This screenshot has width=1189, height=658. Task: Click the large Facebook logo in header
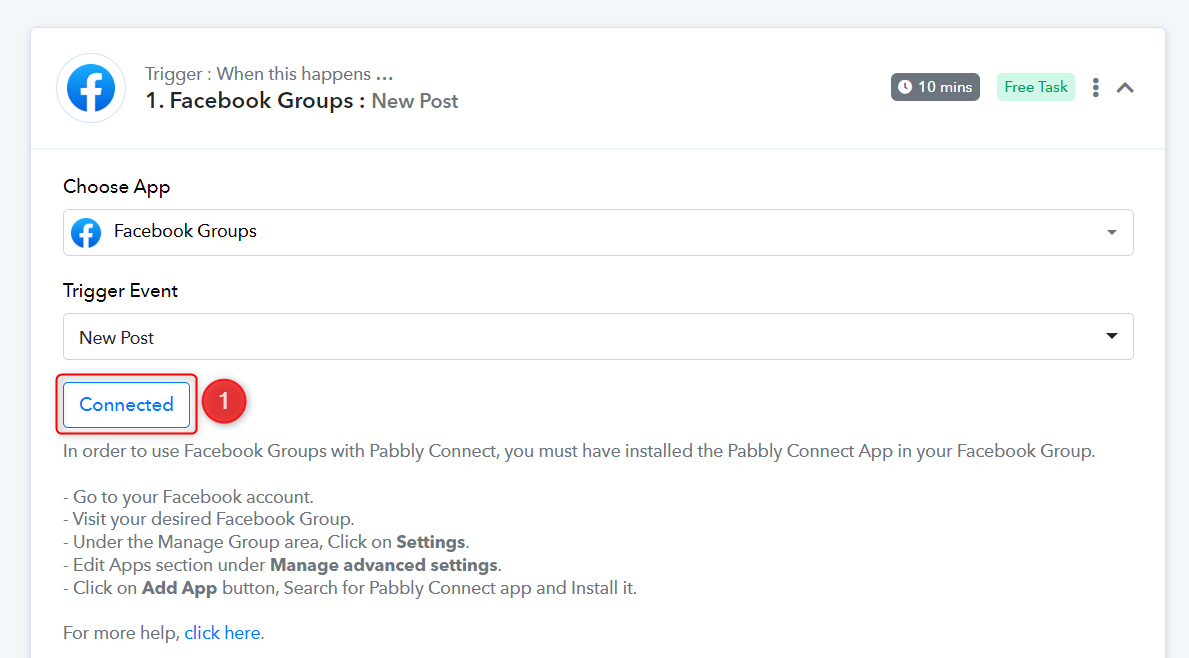tap(91, 88)
